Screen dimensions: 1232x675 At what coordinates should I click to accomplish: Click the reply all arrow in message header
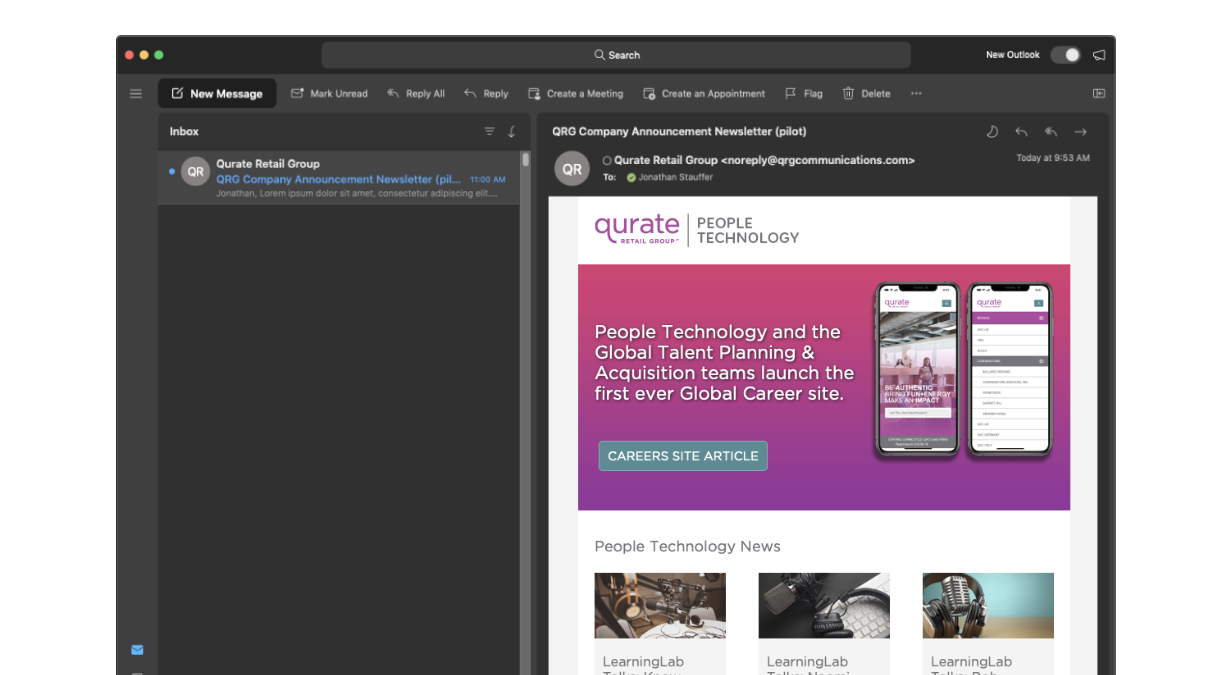(x=1051, y=131)
